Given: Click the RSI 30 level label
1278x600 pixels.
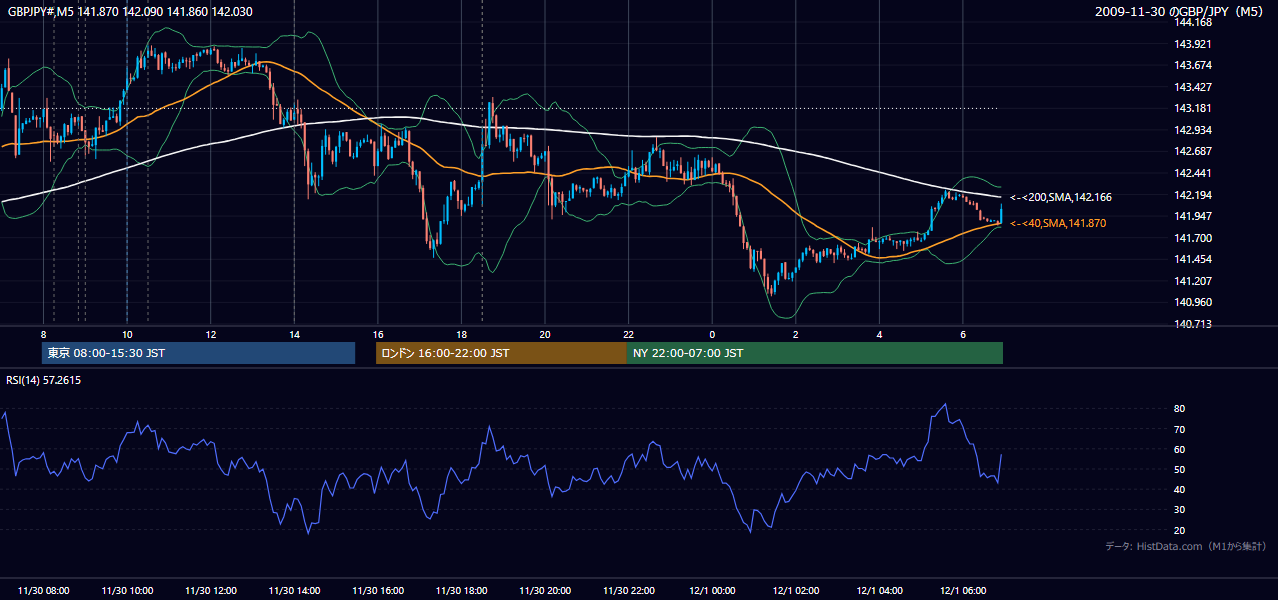Looking at the screenshot, I should click(1180, 510).
